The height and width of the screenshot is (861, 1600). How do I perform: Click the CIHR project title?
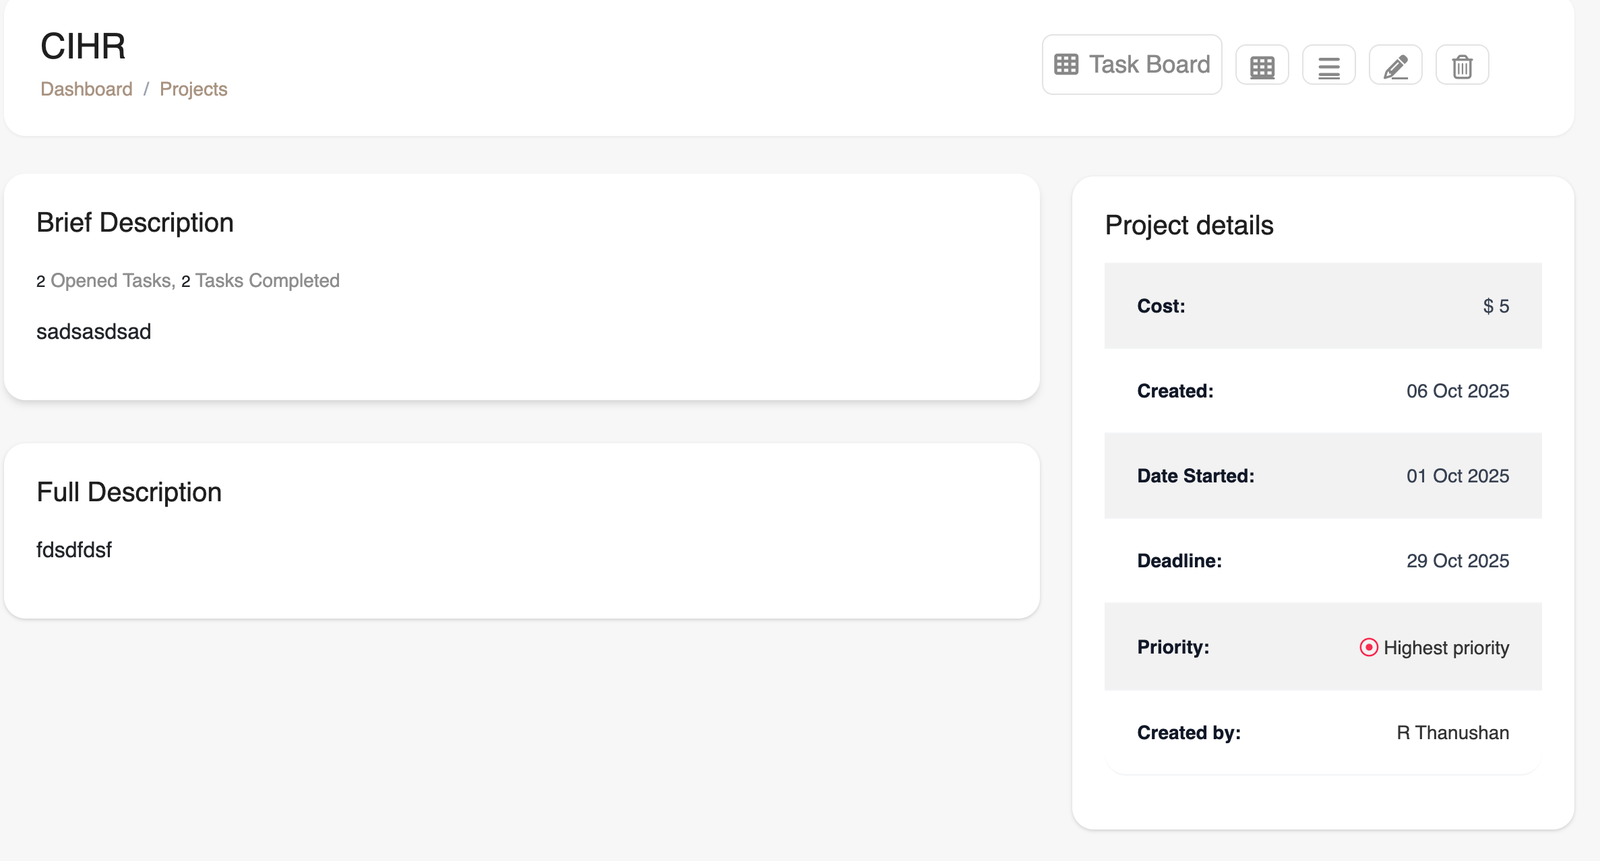(x=83, y=46)
